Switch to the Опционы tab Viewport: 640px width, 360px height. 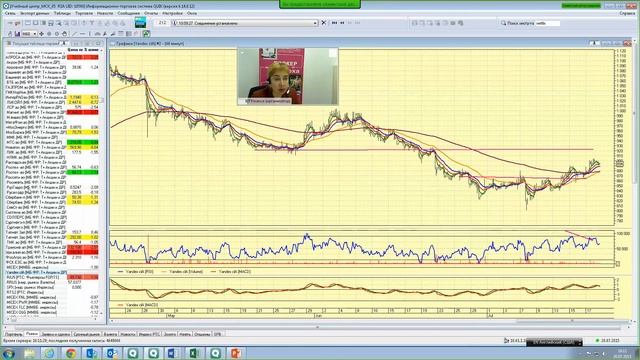(x=202, y=334)
